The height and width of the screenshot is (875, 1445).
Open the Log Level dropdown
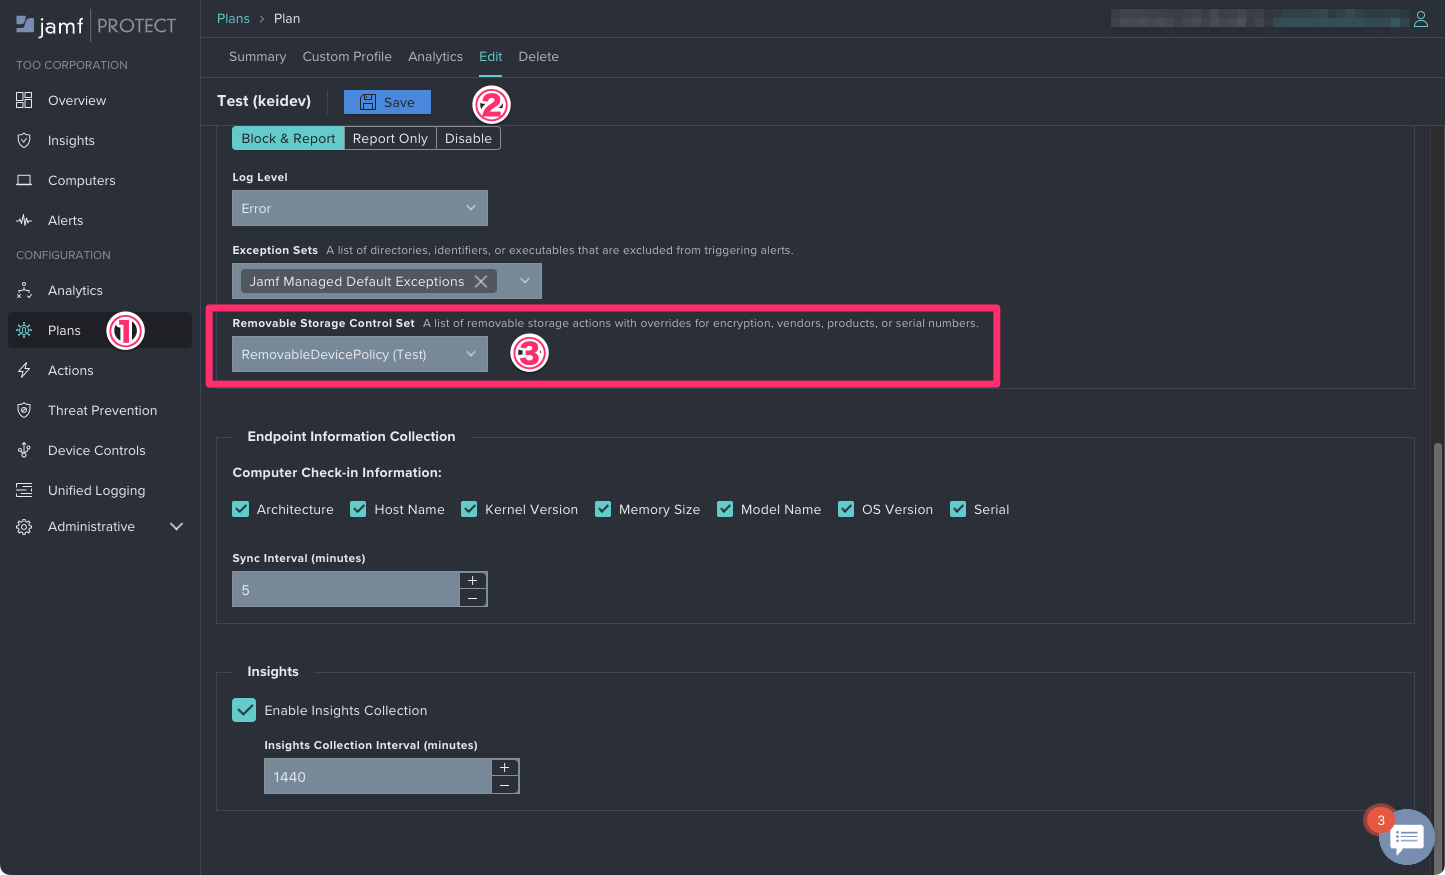[360, 208]
